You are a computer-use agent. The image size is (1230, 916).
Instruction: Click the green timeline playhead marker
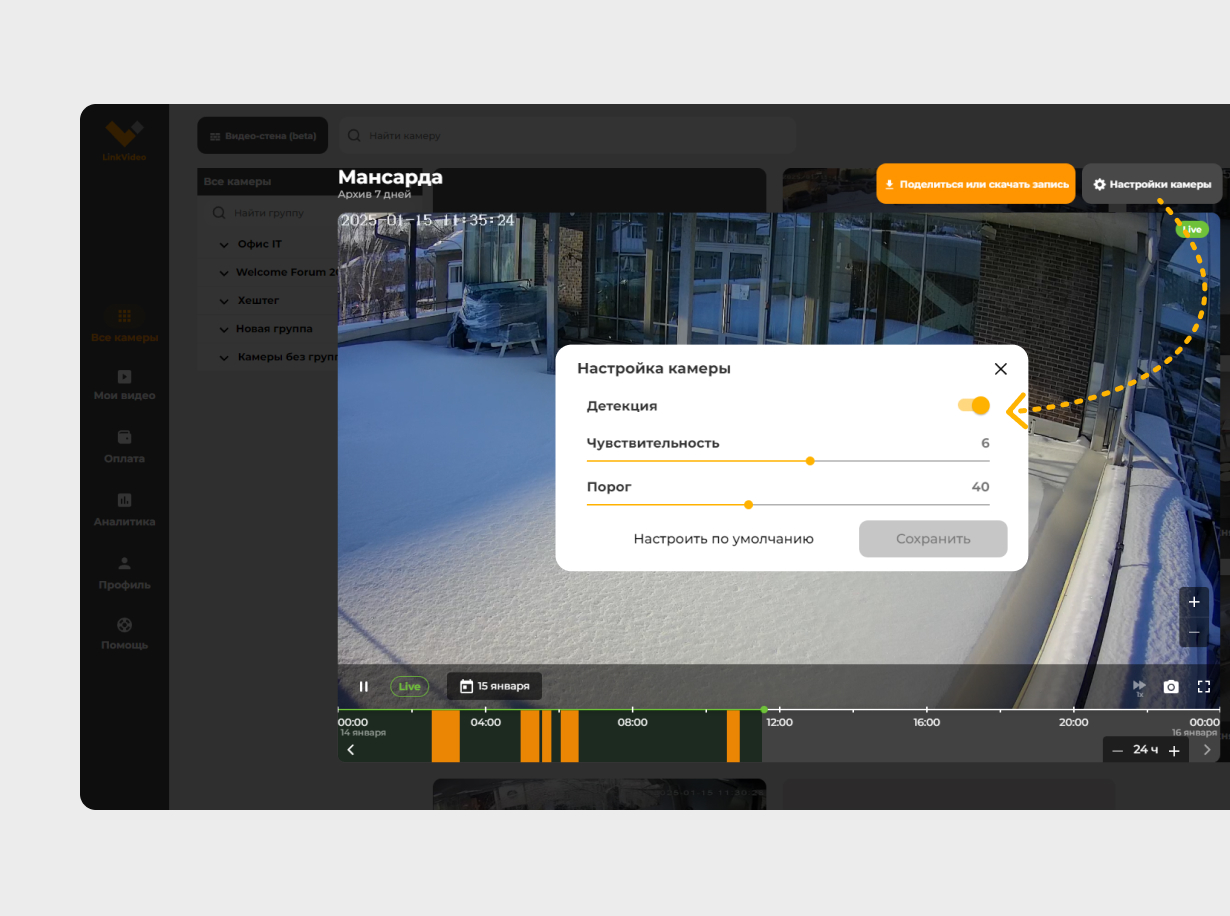(764, 710)
